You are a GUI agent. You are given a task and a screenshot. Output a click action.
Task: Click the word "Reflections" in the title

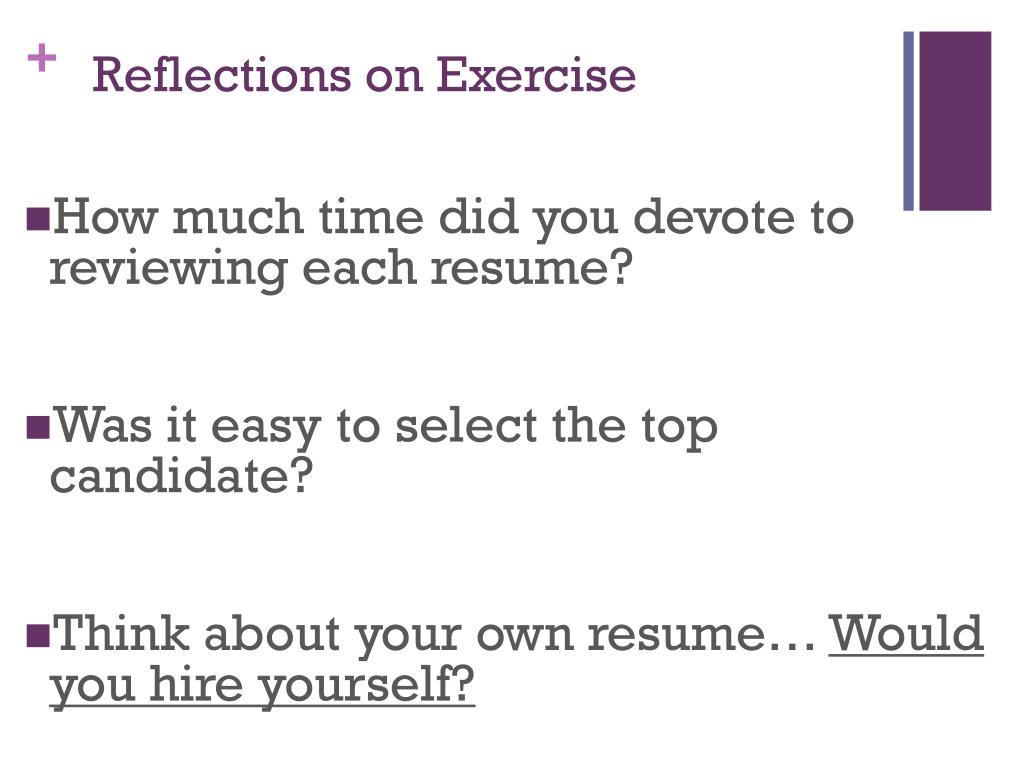point(221,74)
